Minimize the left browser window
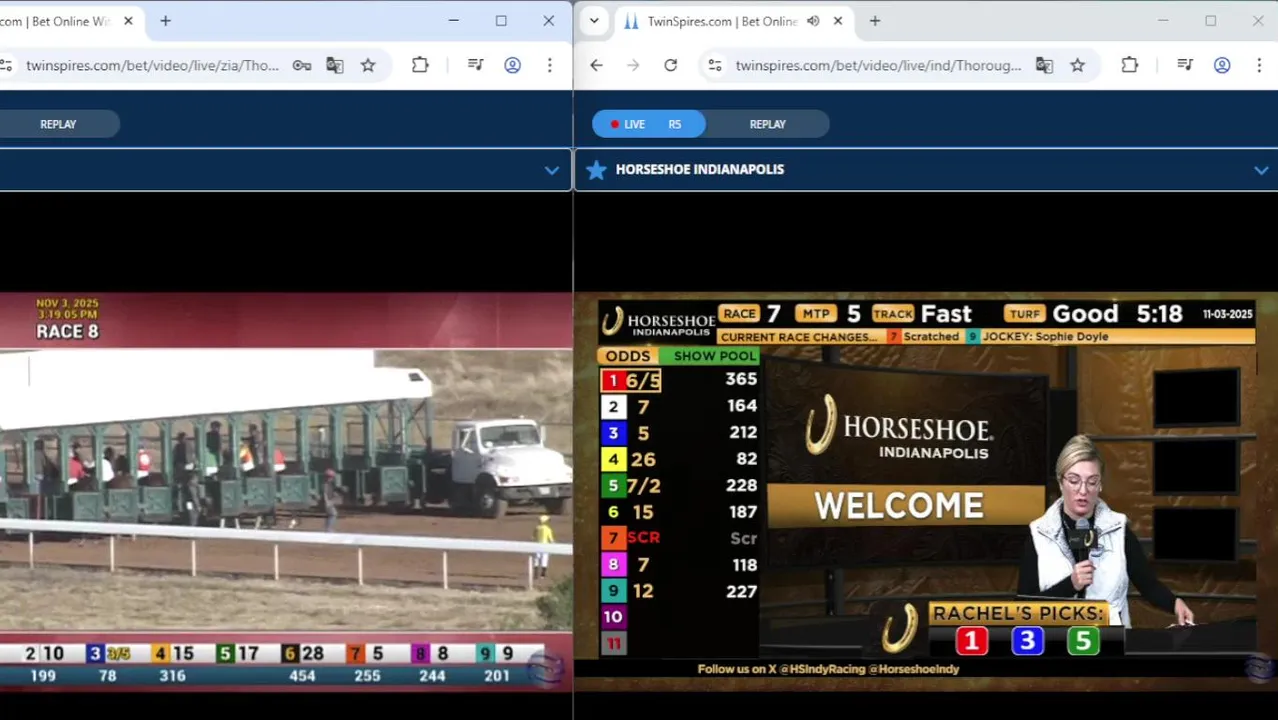 453,21
